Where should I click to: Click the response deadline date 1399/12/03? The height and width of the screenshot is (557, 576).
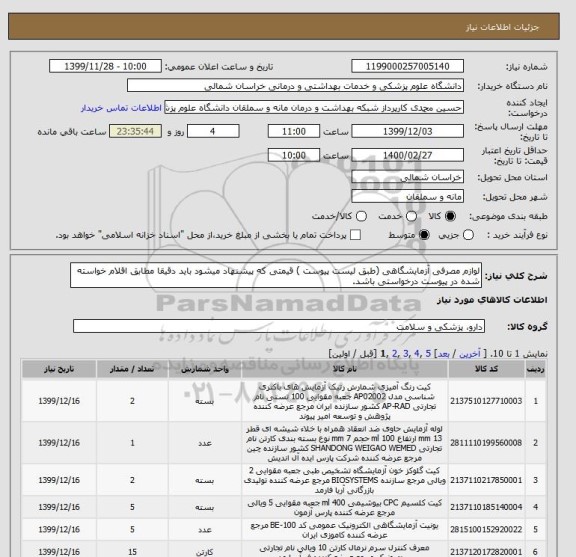point(407,131)
